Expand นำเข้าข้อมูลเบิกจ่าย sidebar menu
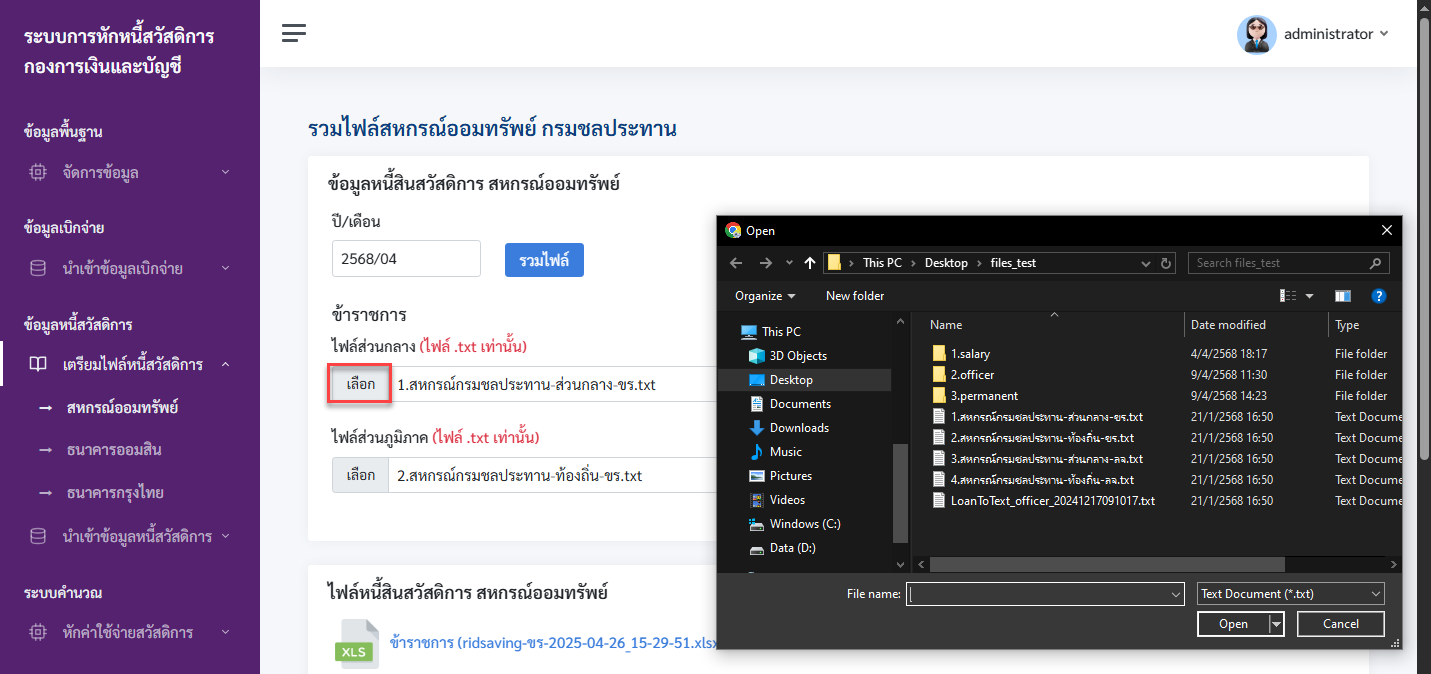Screen dimensions: 1431x674 pos(130,268)
